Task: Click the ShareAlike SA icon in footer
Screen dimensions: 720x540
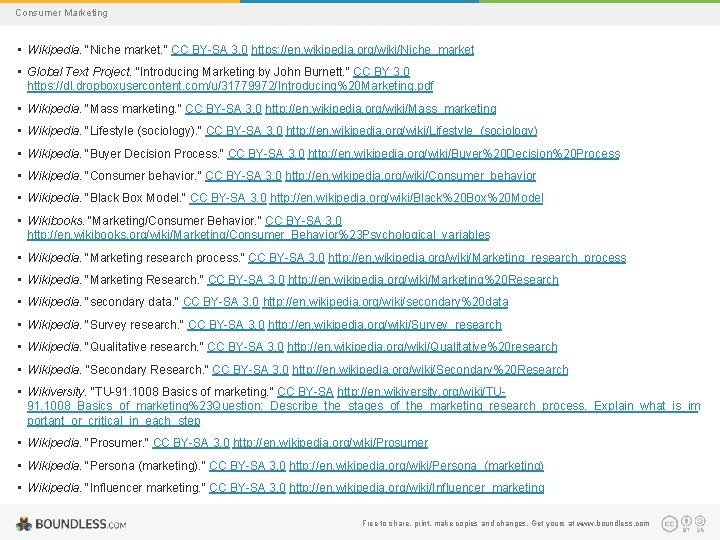Action: click(700, 523)
